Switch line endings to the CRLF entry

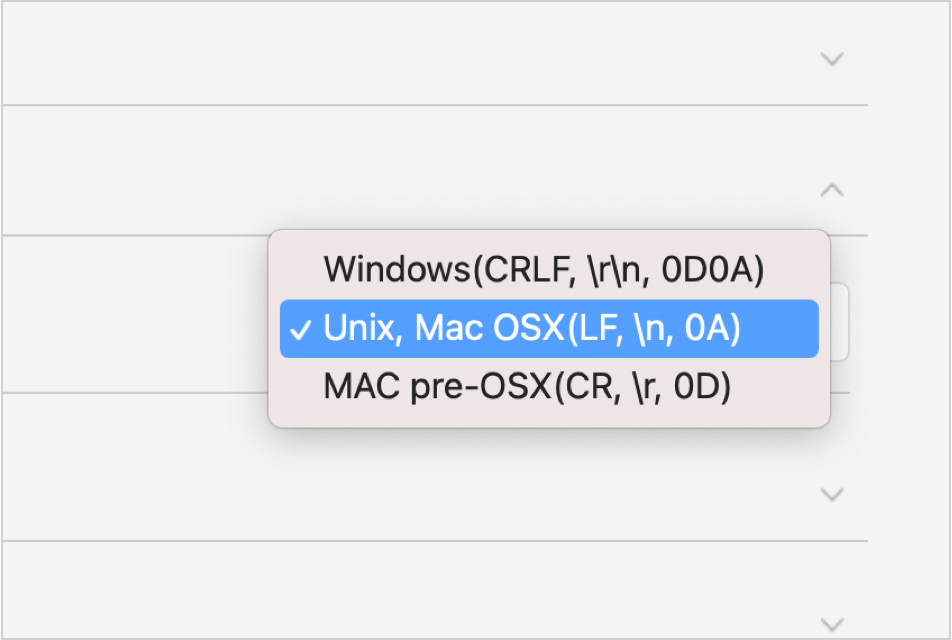coord(544,270)
